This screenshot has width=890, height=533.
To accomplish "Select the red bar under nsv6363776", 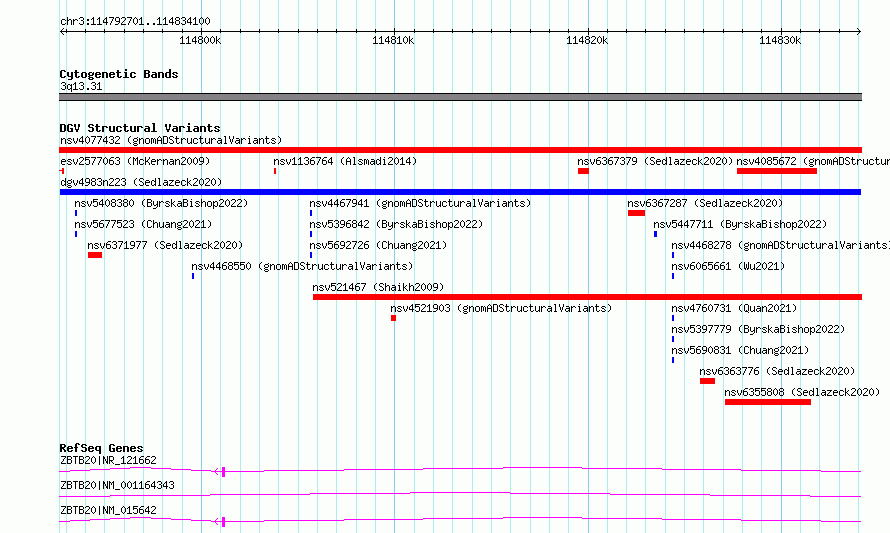I will pos(707,381).
